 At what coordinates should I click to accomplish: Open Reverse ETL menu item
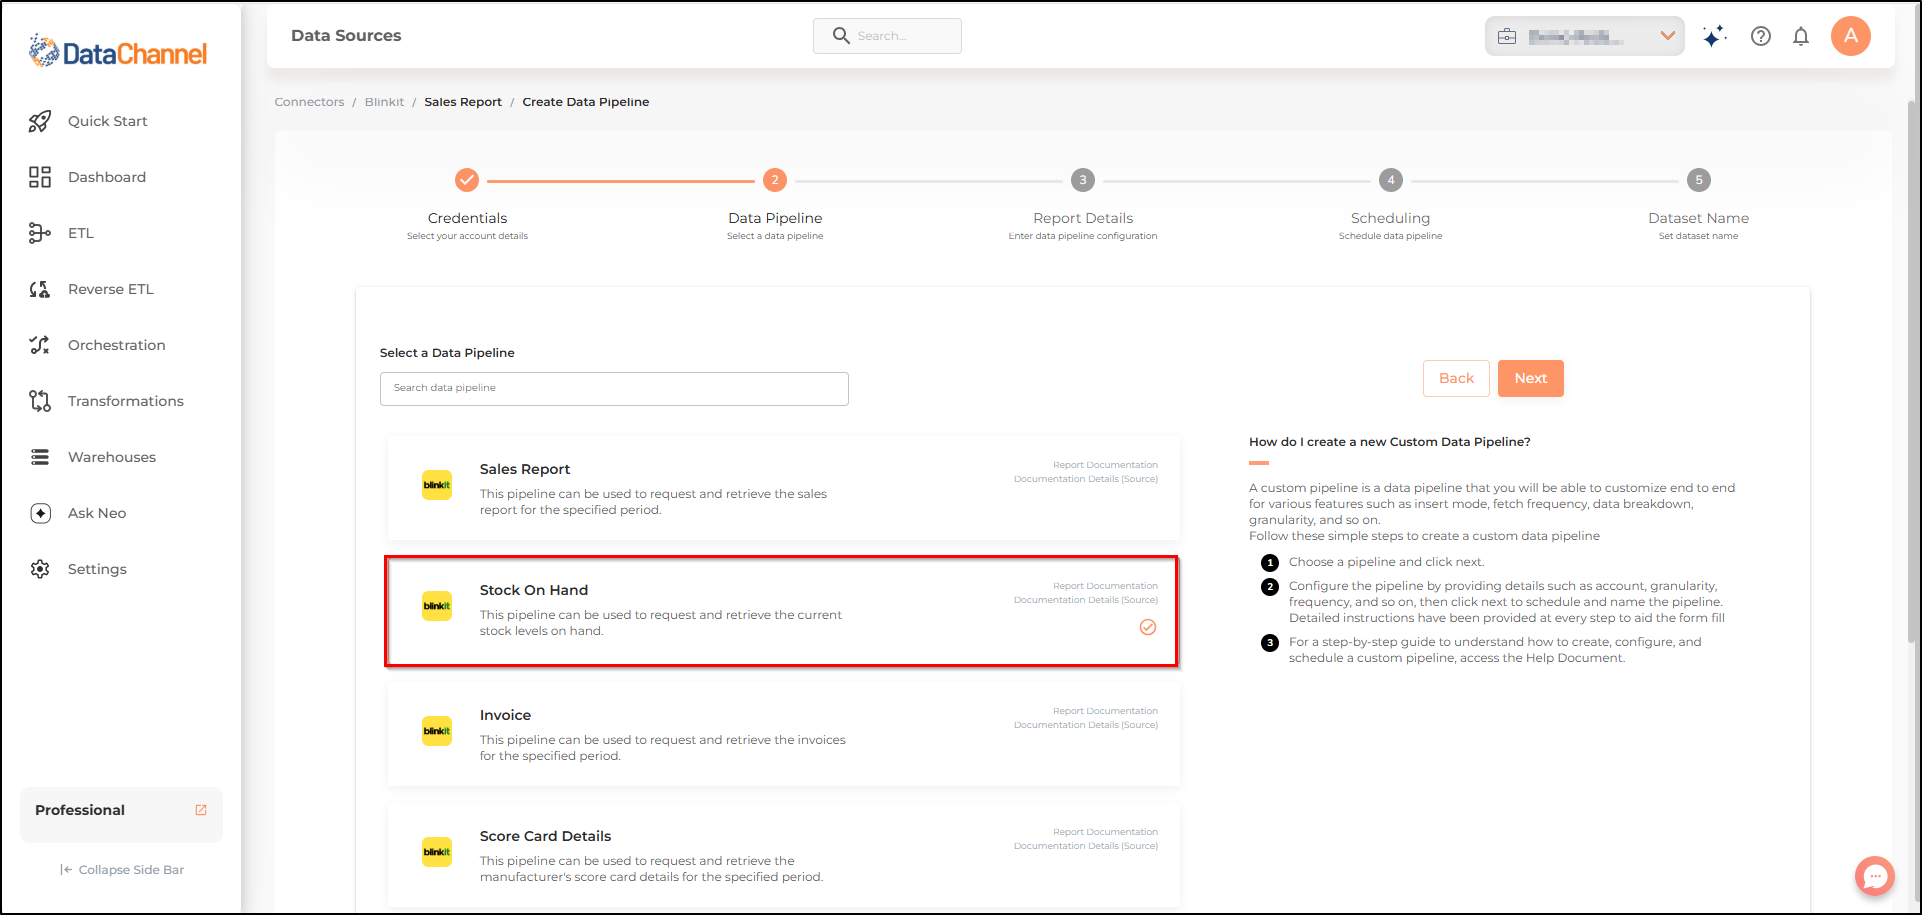111,289
